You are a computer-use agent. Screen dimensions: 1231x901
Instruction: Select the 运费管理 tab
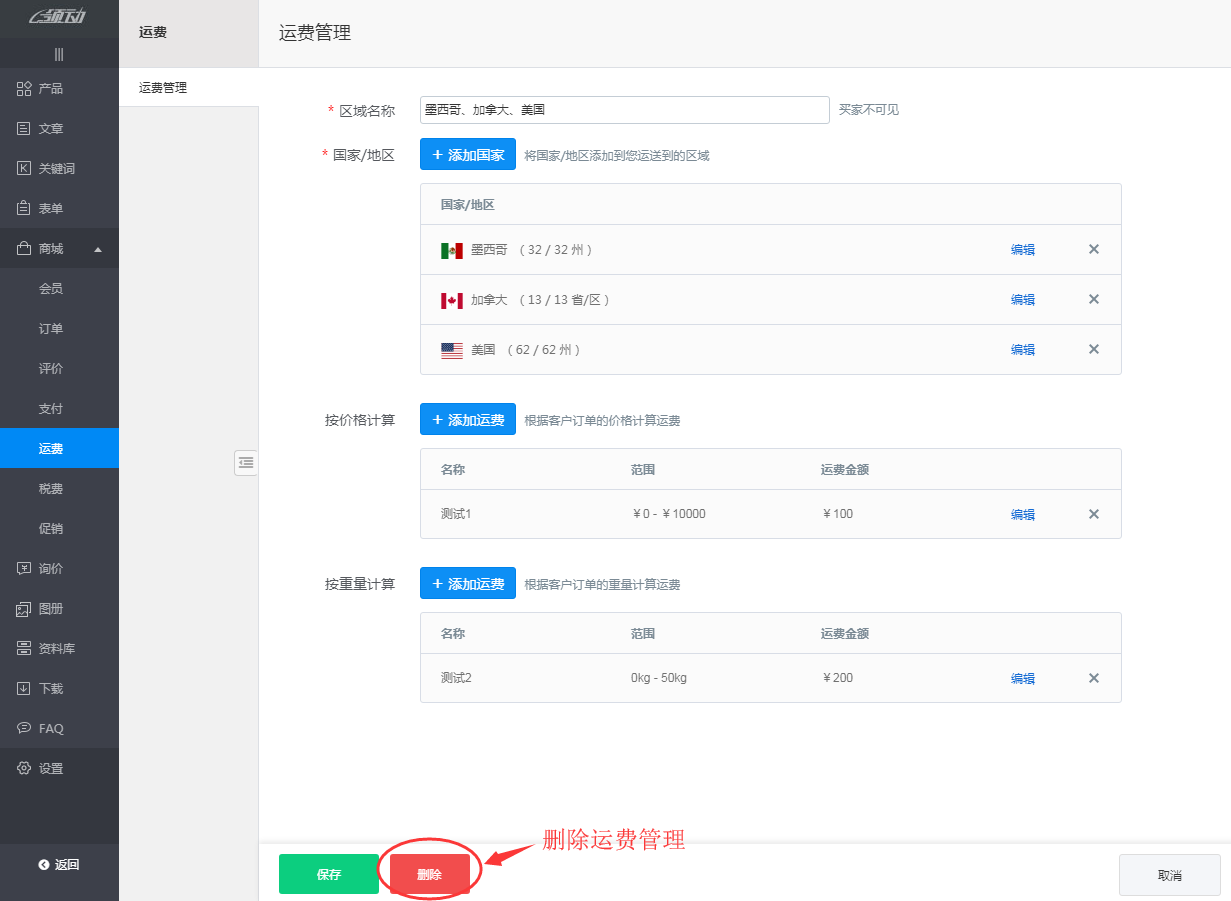click(163, 88)
